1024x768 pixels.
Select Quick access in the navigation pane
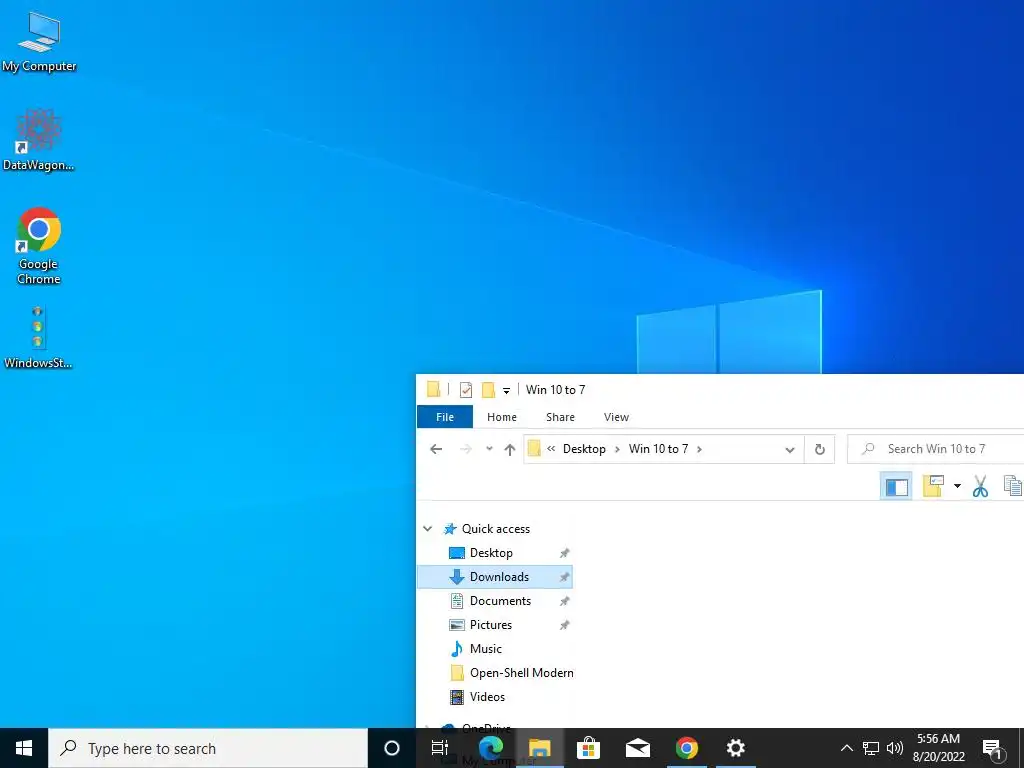[x=496, y=529]
